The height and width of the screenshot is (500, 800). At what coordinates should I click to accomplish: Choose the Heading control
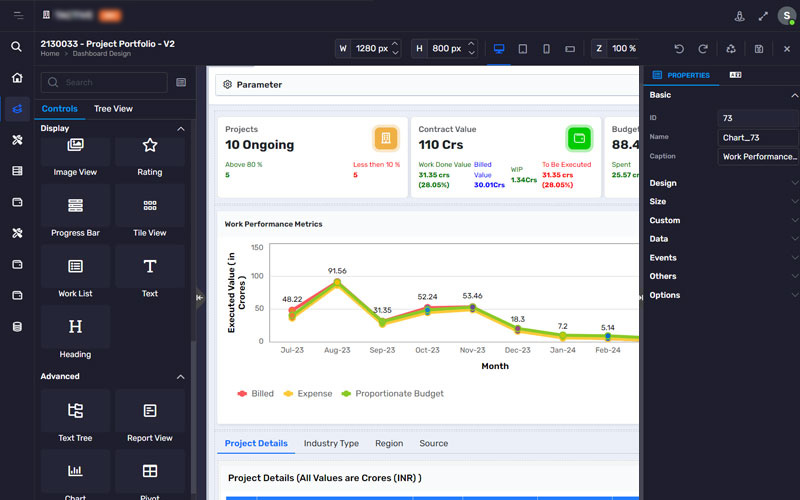(75, 332)
